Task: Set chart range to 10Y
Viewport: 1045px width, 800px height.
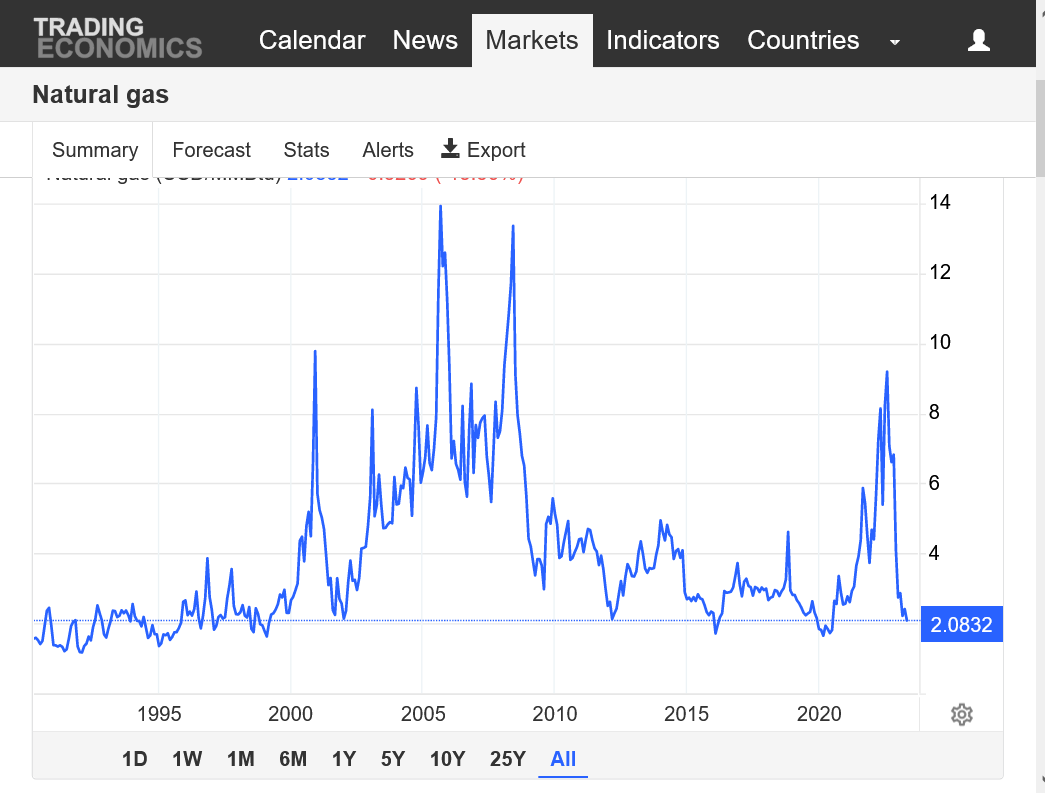Action: point(447,759)
